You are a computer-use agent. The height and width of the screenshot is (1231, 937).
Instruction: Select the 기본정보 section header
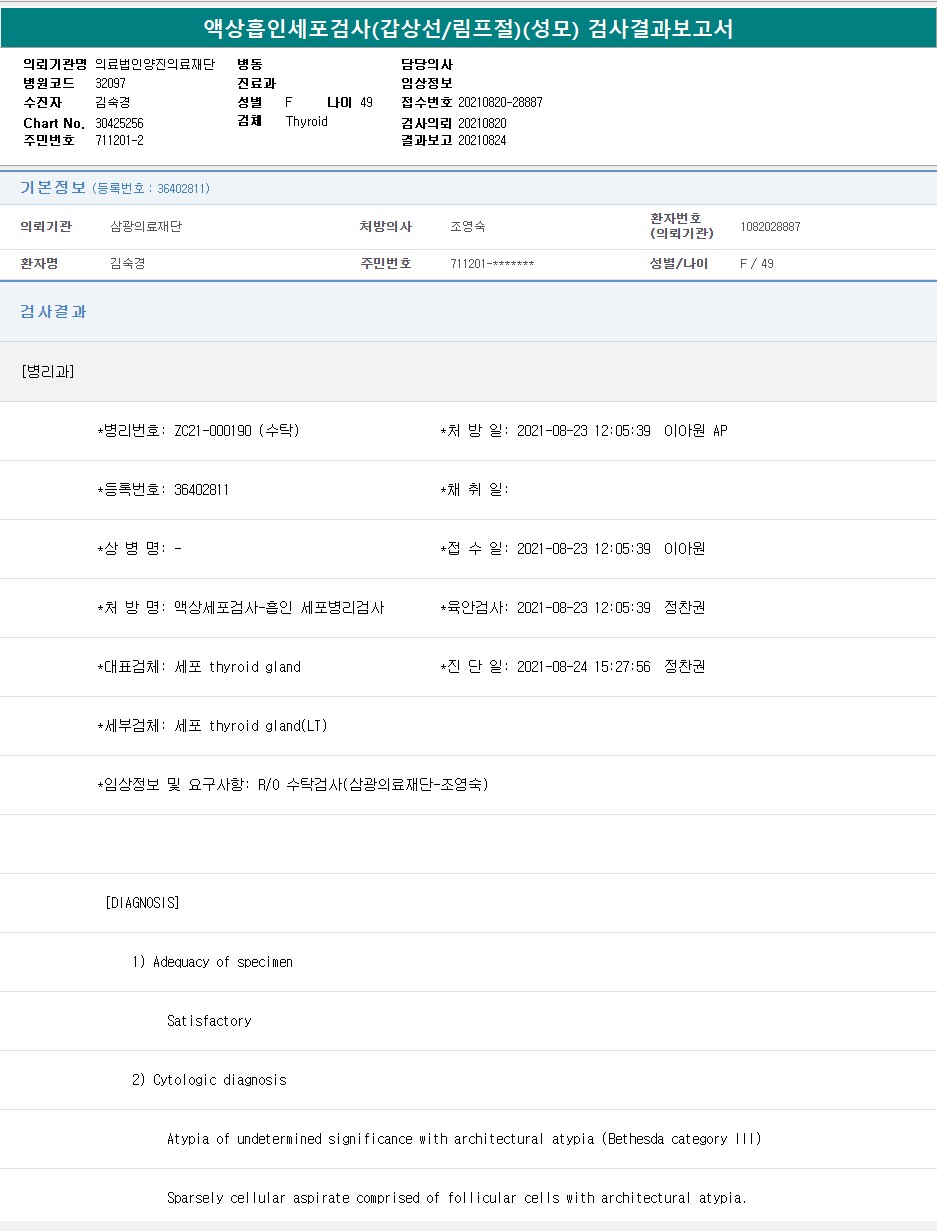tap(53, 188)
